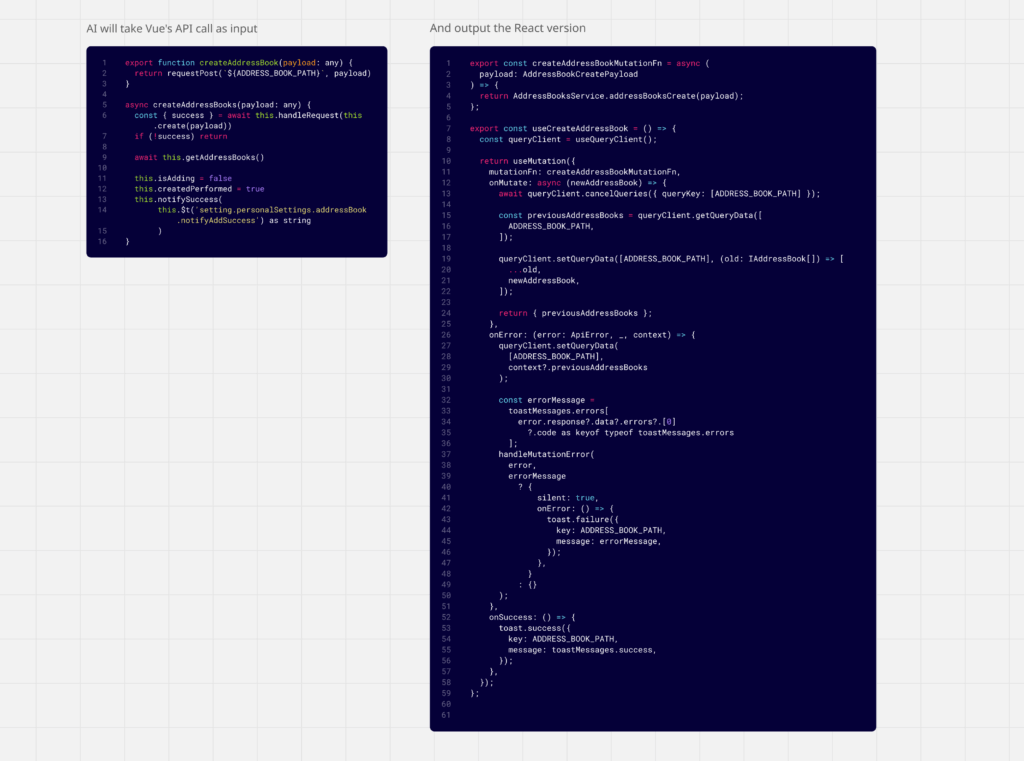Screen dimensions: 1024x761
Task: Click the "handleMutationError(" line
Action: coord(546,454)
